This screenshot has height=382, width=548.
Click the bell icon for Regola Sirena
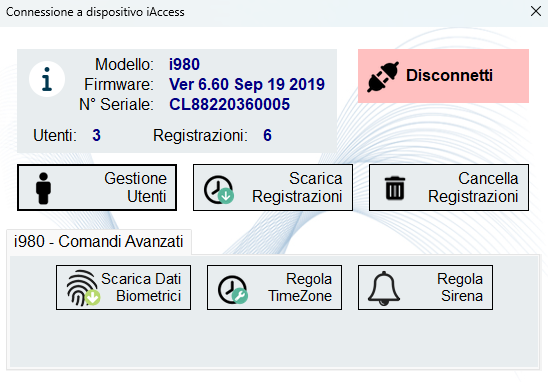(384, 288)
